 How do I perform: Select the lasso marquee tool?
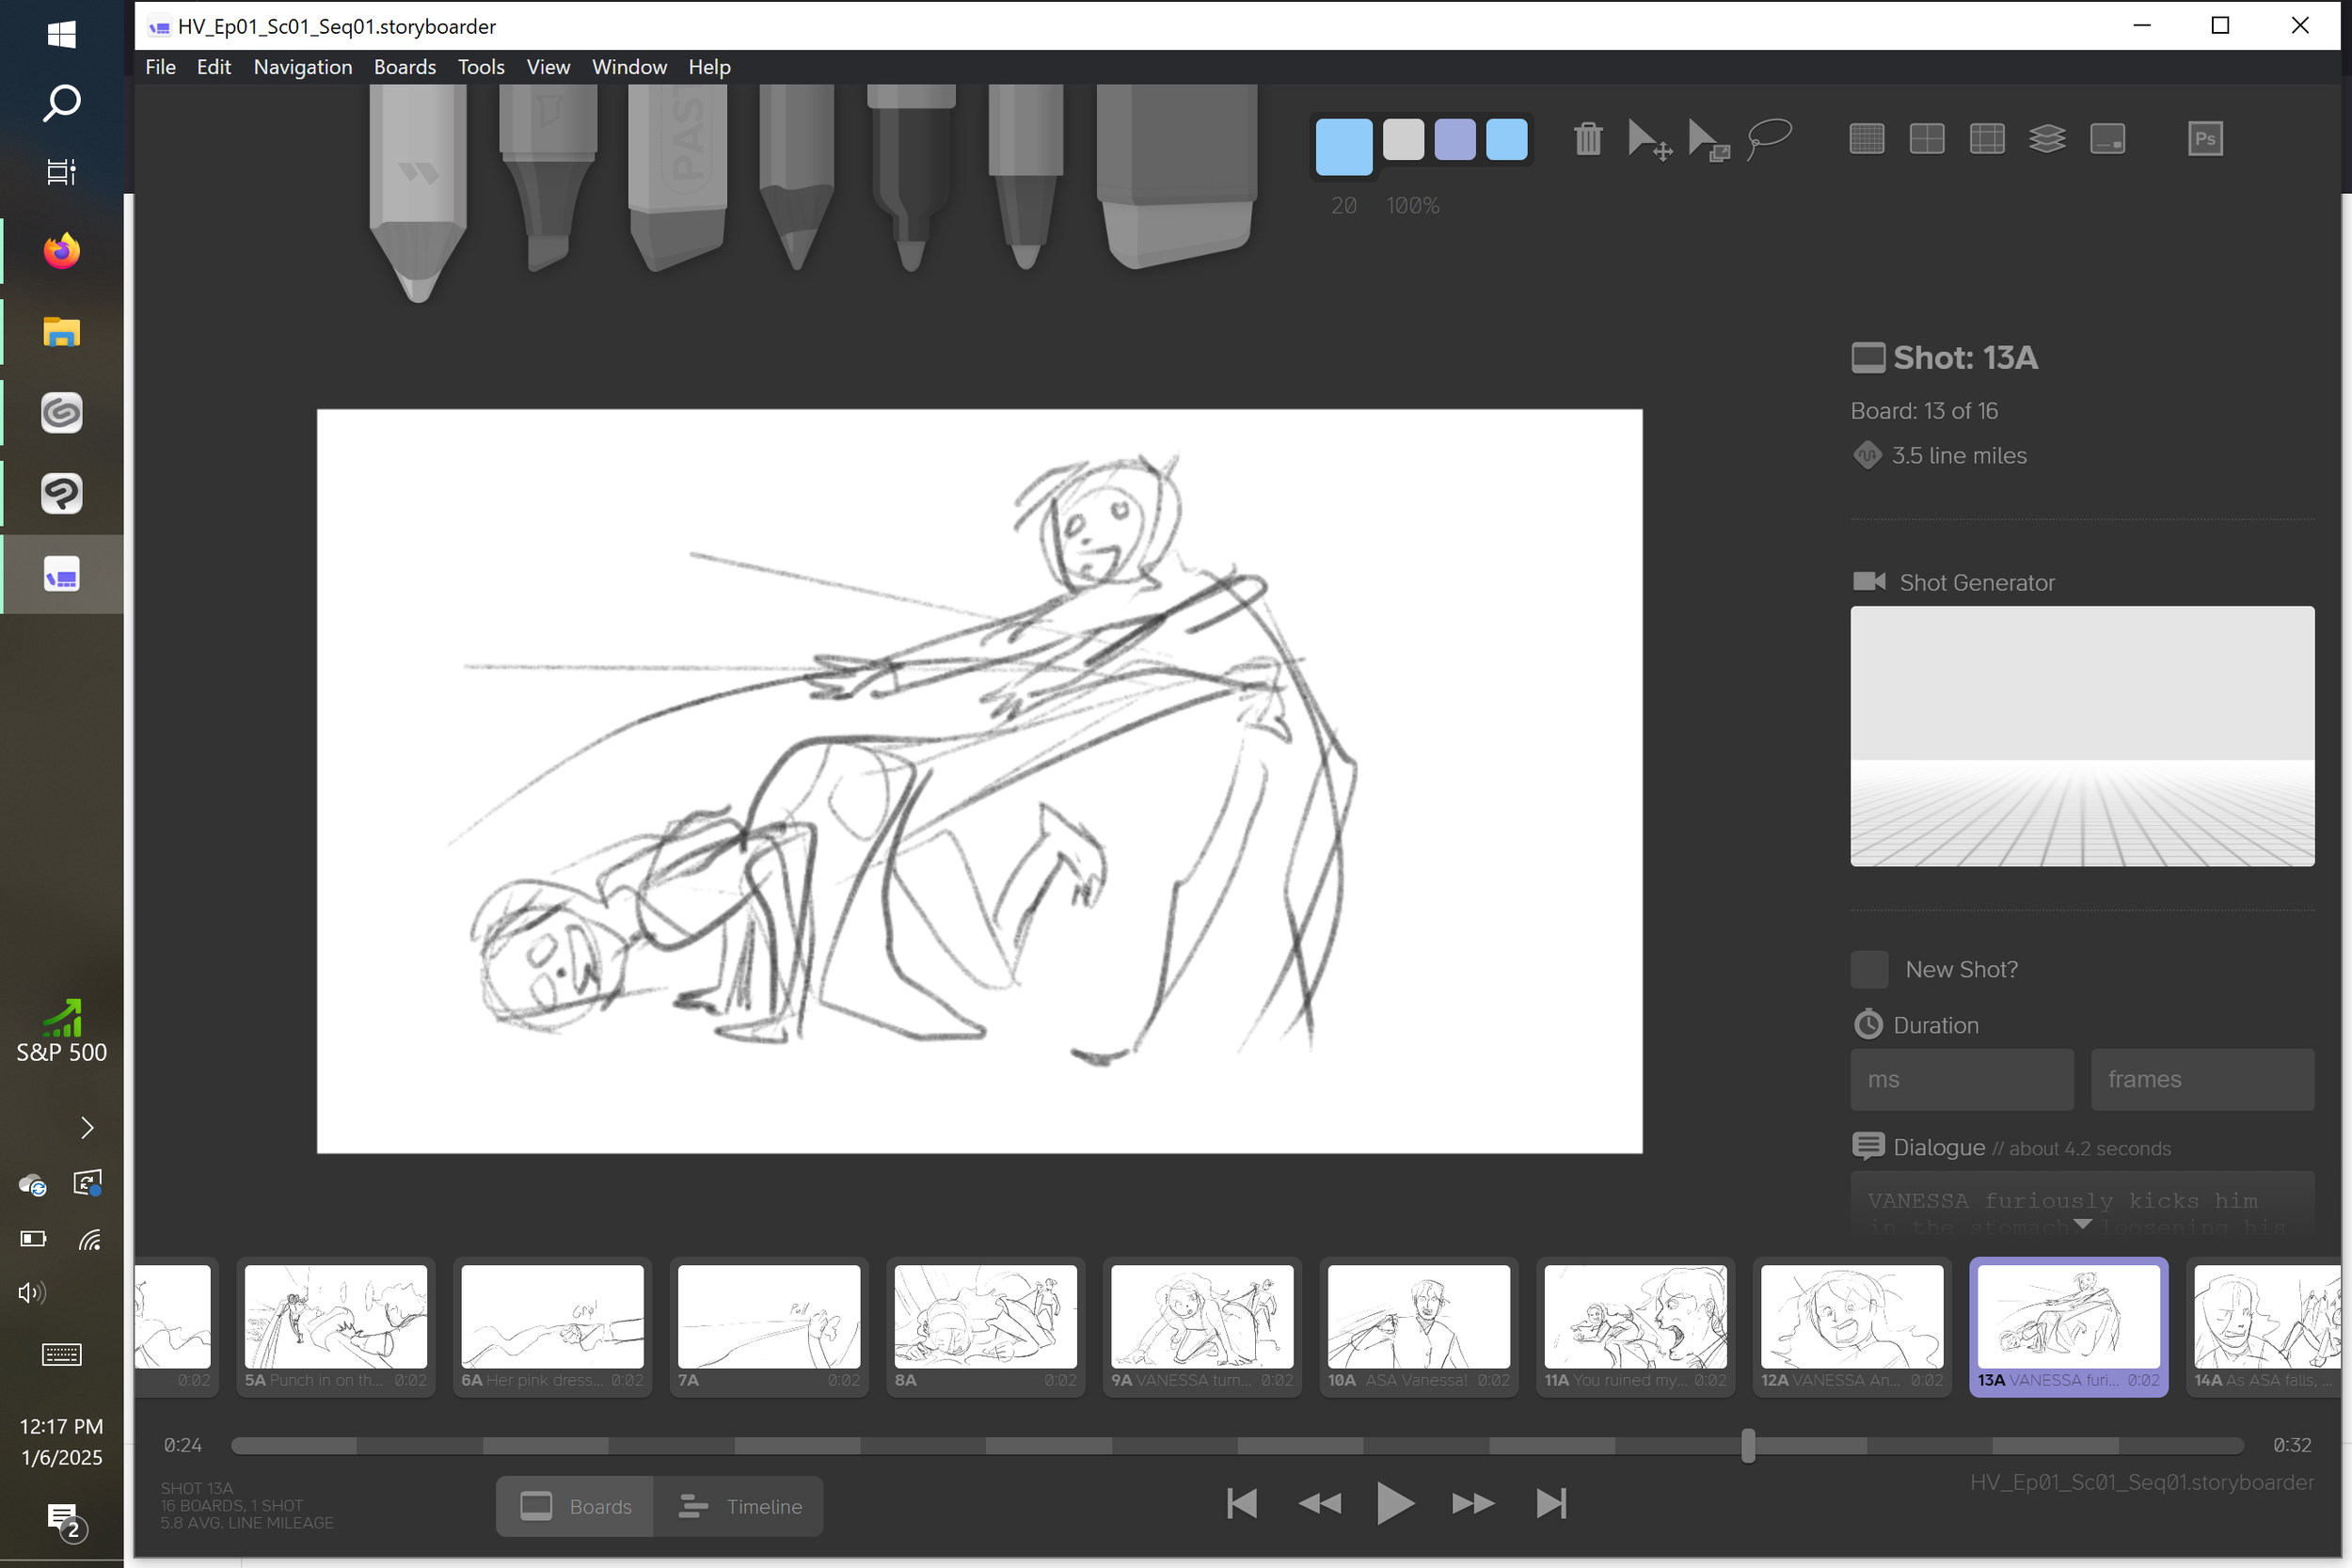1768,139
